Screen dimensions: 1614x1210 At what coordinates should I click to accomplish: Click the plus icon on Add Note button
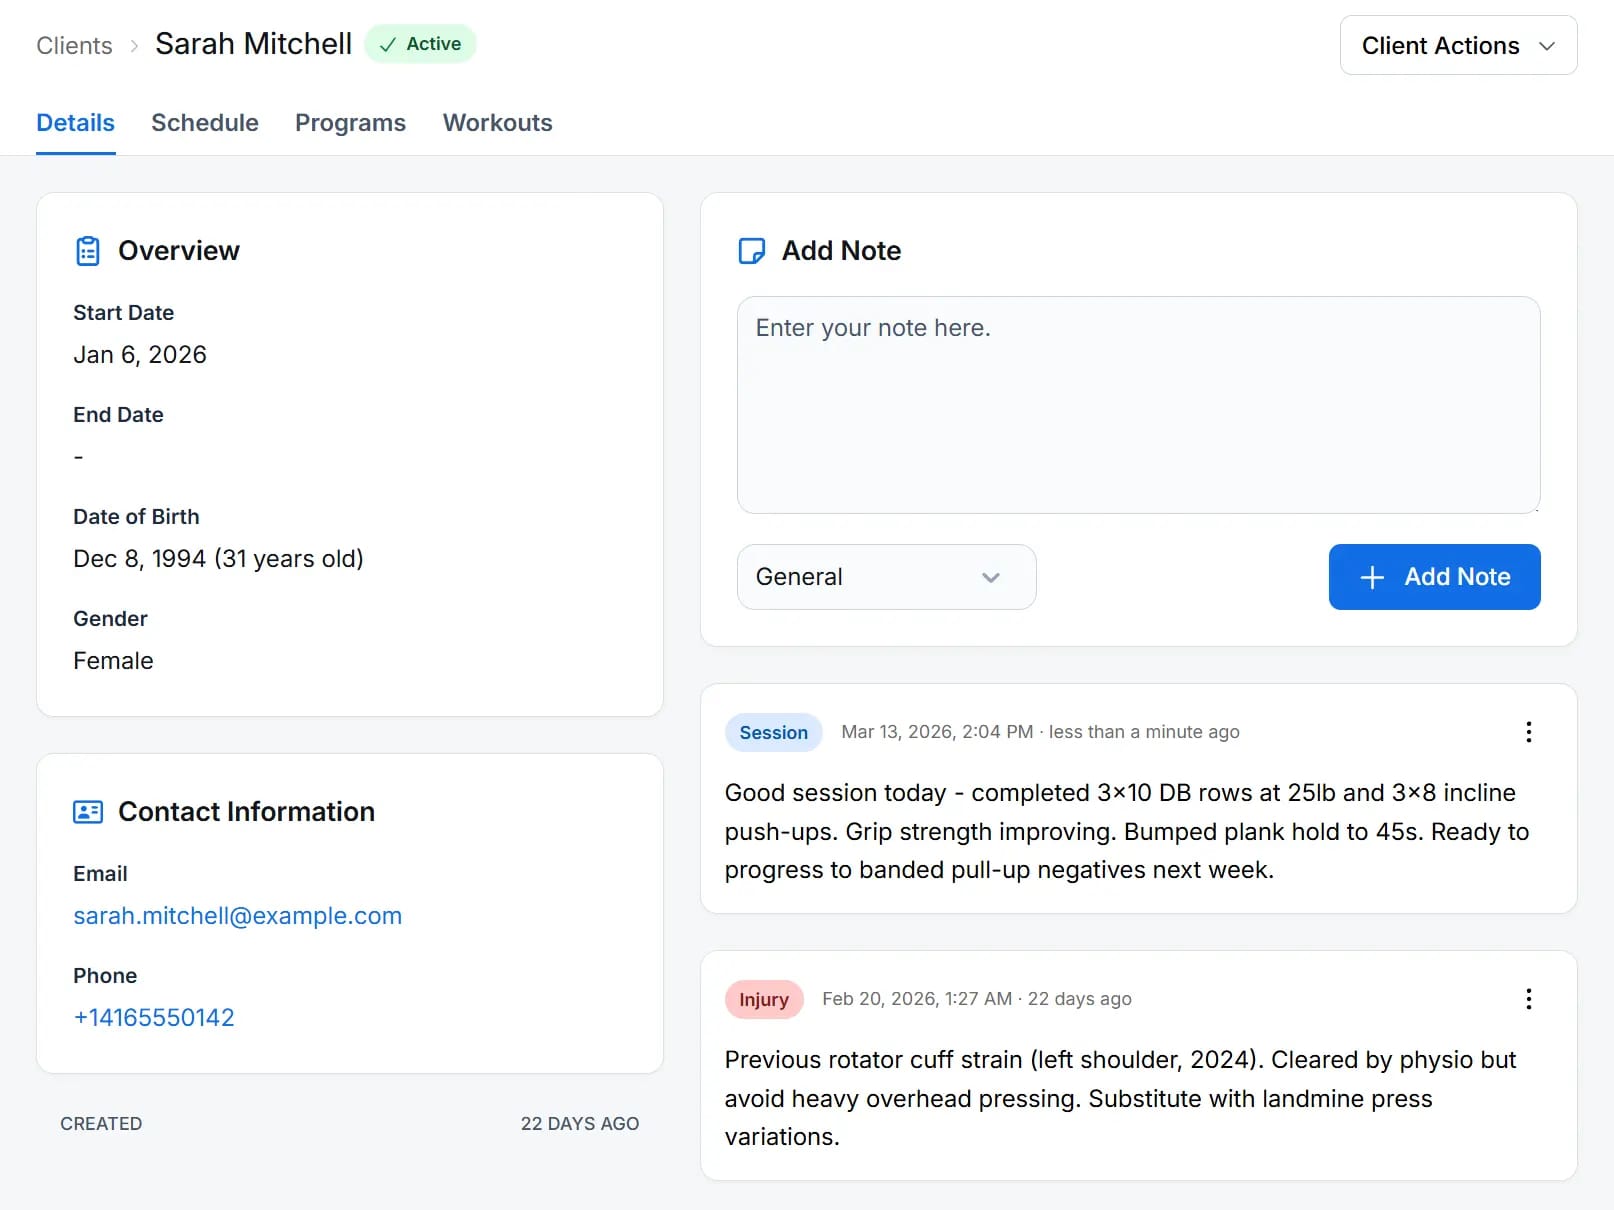tap(1371, 577)
